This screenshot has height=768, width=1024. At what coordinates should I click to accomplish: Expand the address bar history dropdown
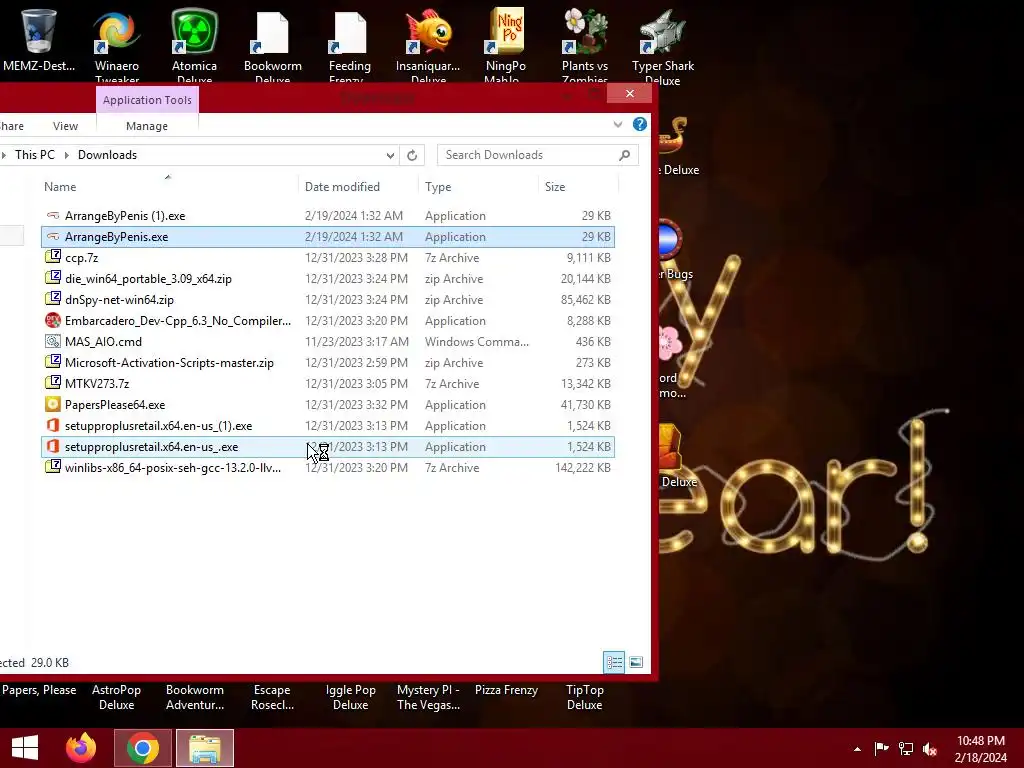[x=390, y=155]
